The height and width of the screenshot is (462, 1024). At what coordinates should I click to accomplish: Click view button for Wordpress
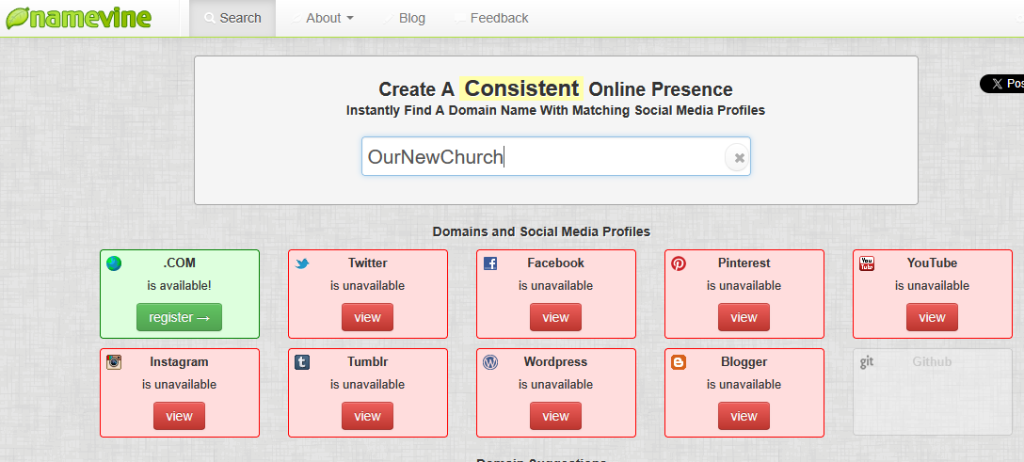555,416
